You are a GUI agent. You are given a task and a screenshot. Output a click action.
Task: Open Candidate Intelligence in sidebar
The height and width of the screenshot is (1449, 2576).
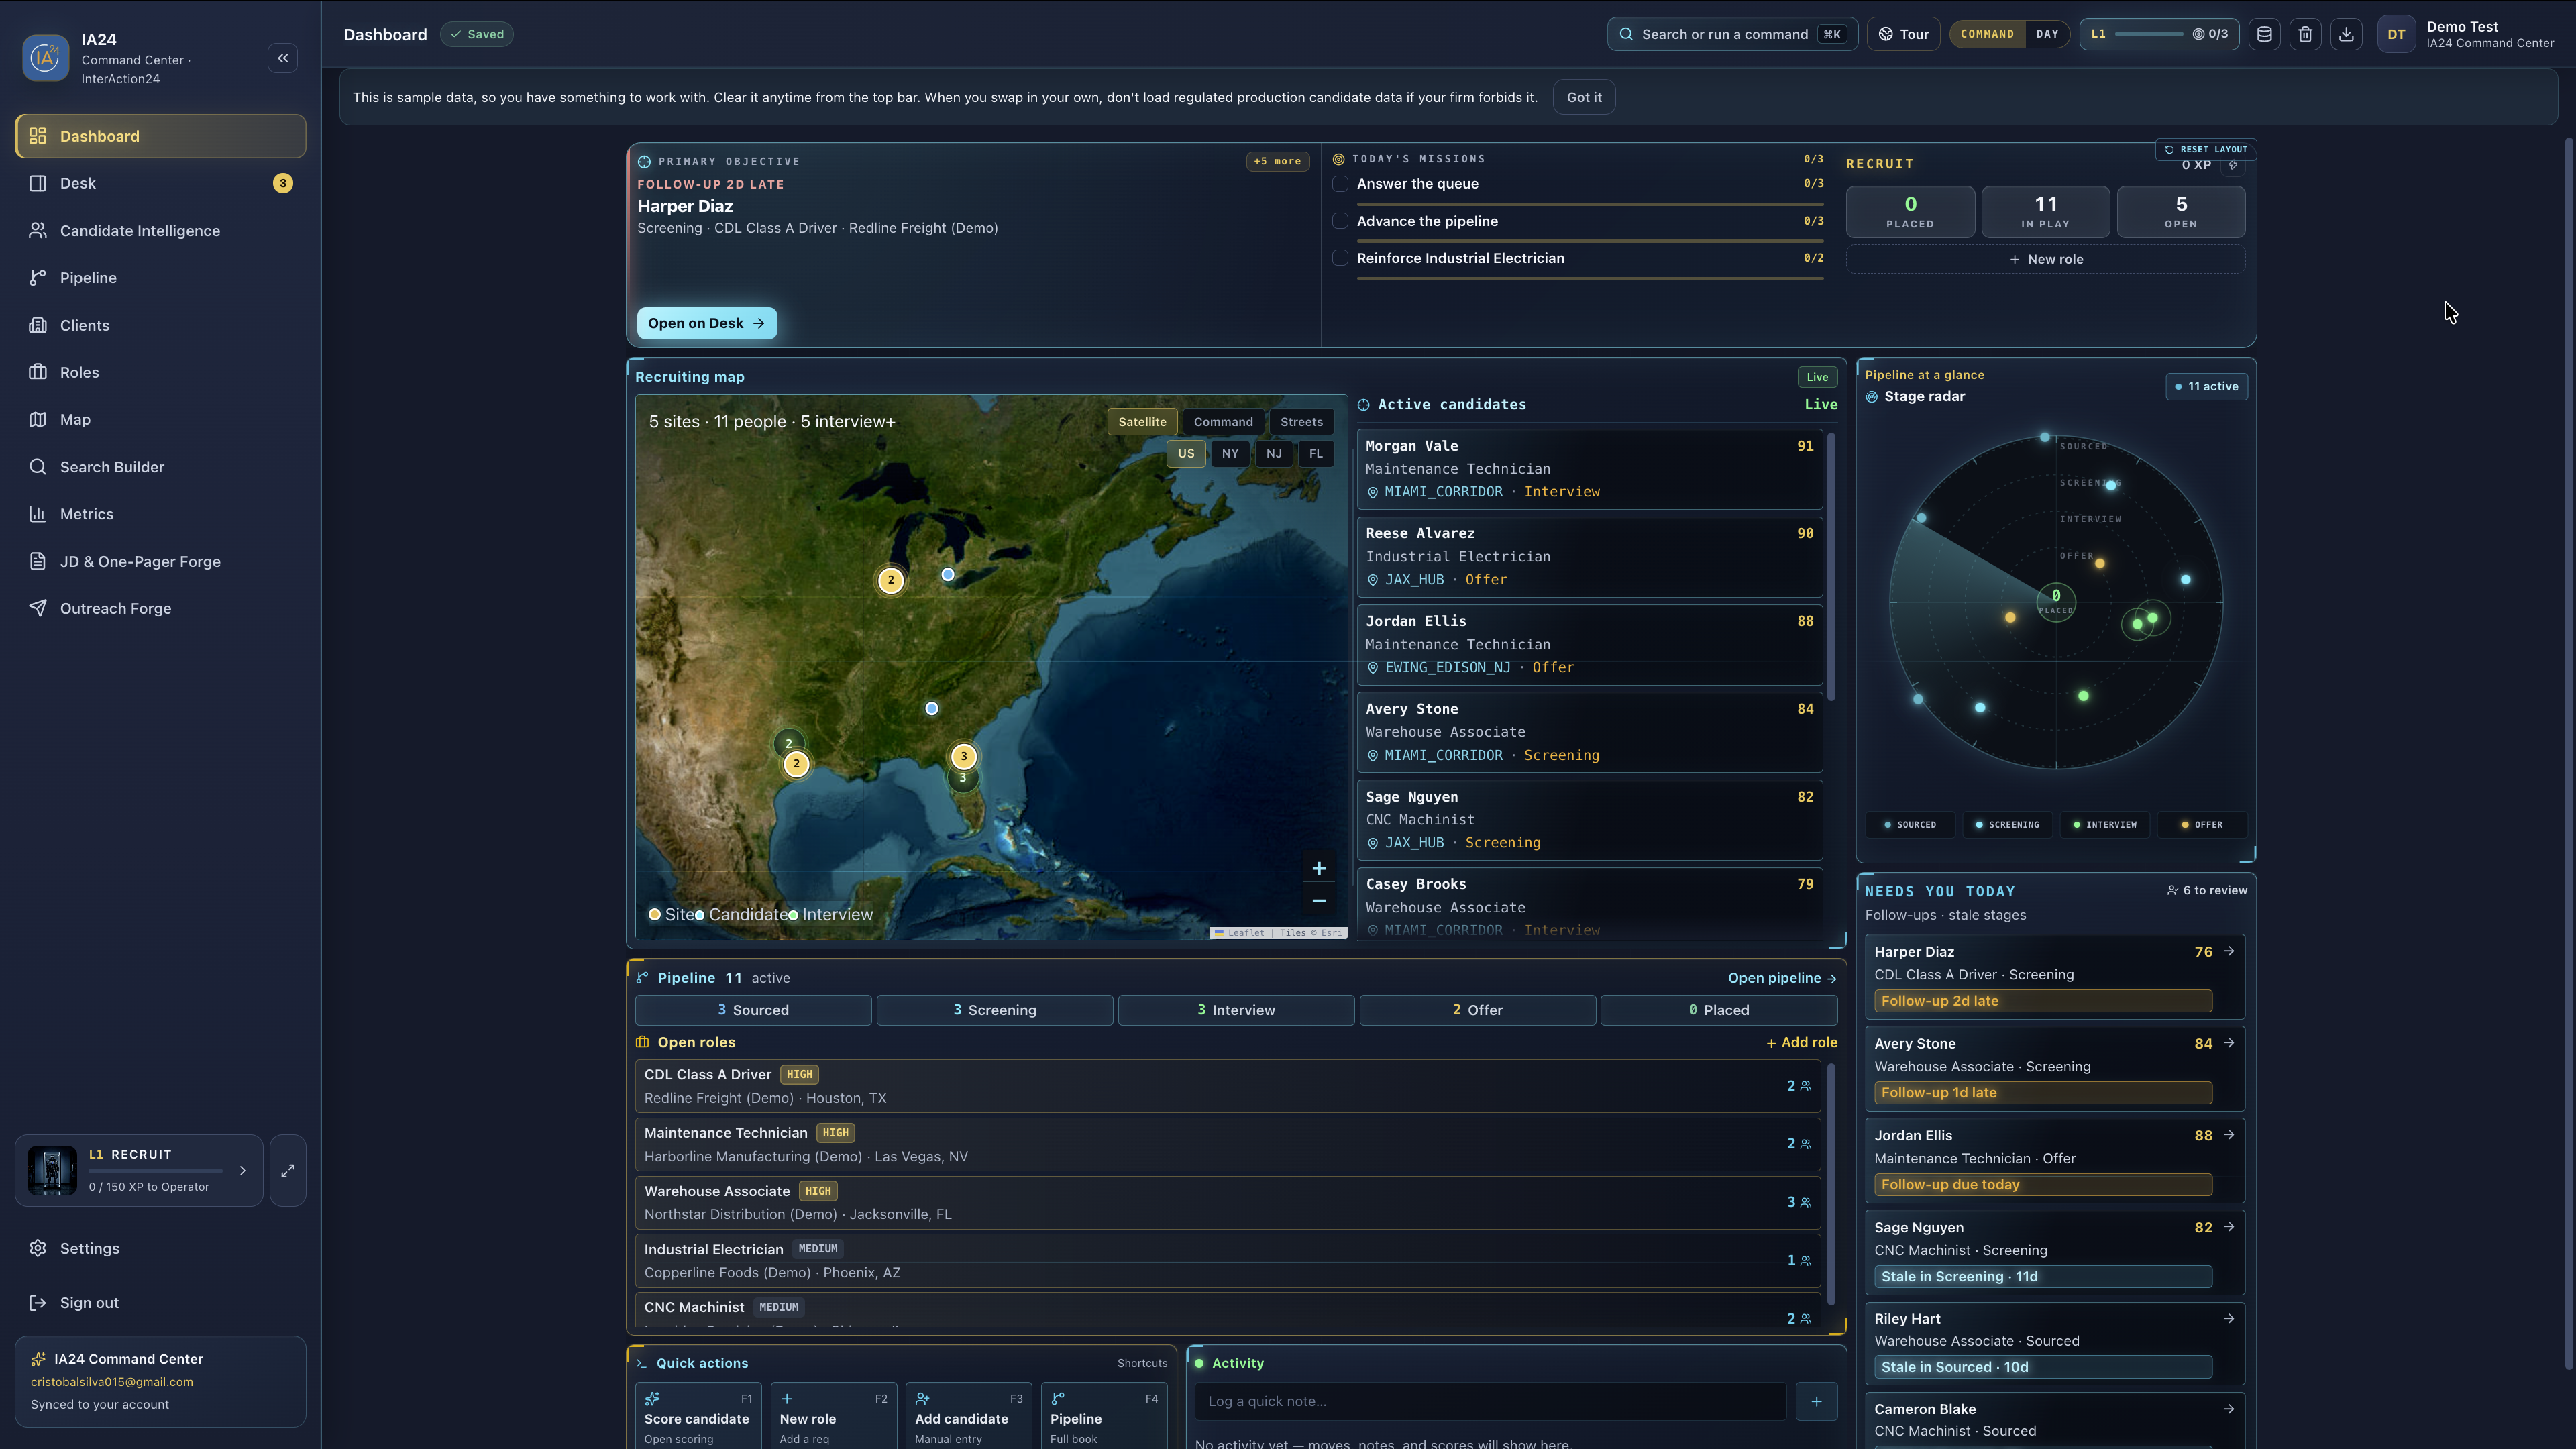click(160, 230)
